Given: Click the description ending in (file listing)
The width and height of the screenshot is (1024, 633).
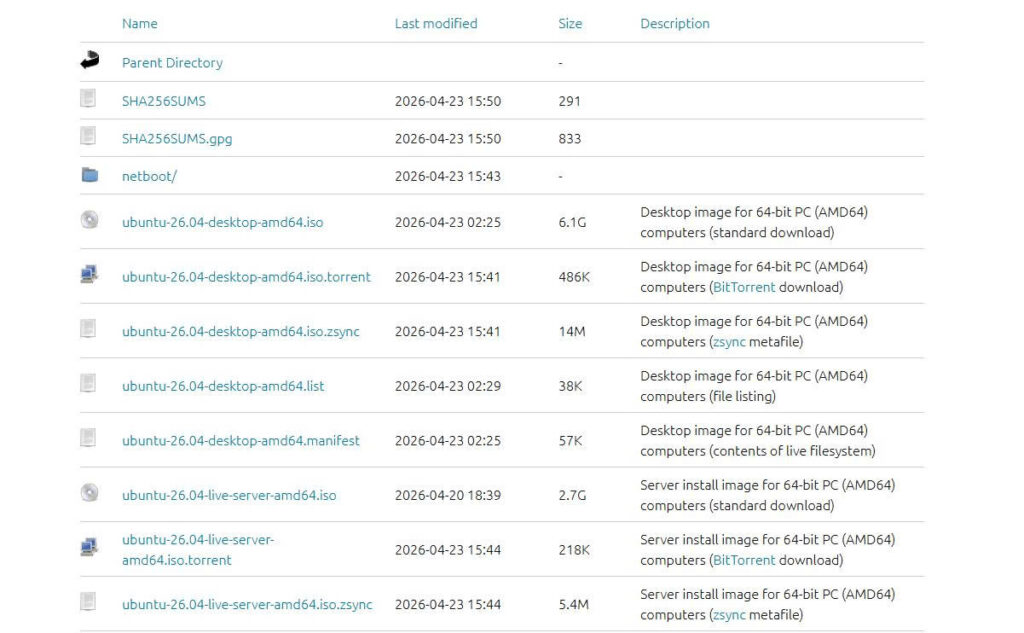Looking at the screenshot, I should 754,386.
